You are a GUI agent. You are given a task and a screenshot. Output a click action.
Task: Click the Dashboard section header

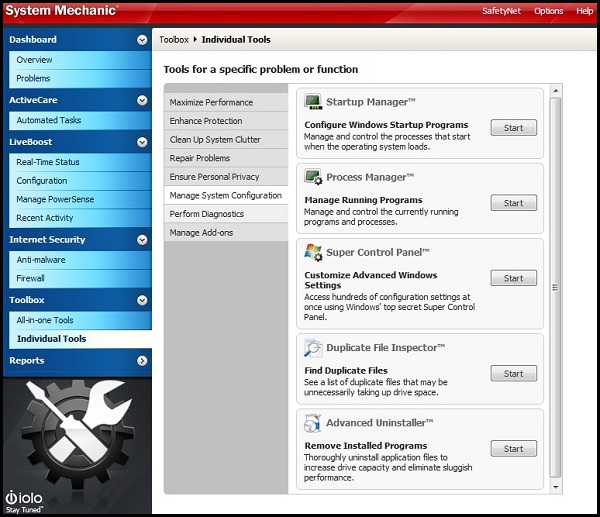(78, 40)
